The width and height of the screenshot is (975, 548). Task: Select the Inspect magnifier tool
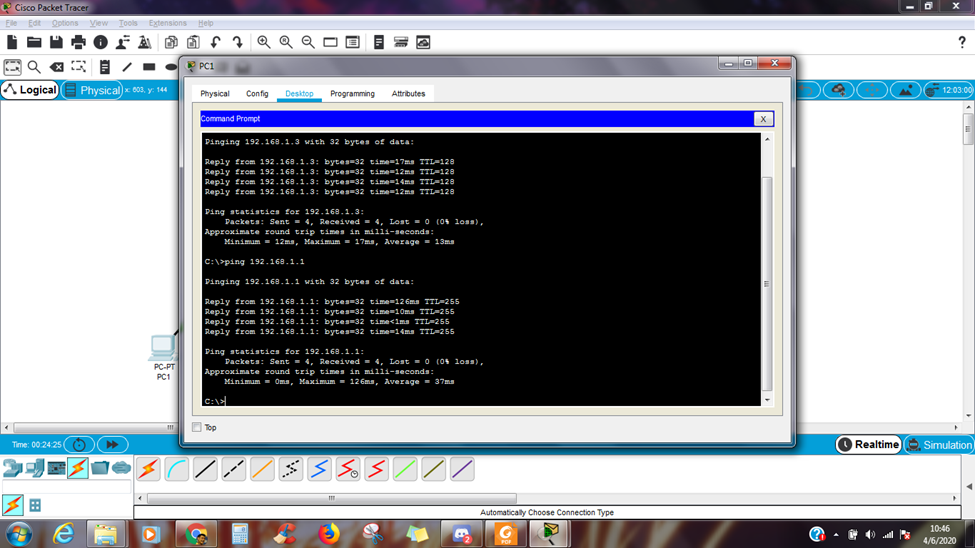[34, 67]
